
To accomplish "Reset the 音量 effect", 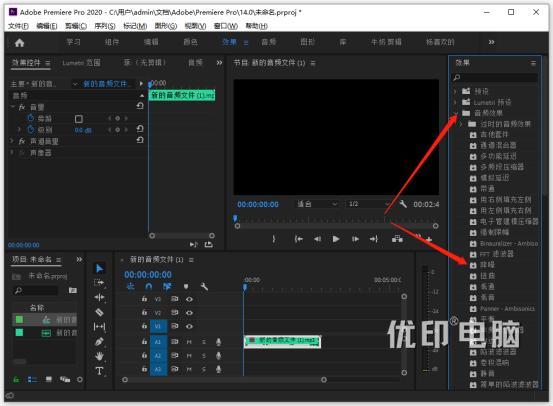I will tap(140, 106).
